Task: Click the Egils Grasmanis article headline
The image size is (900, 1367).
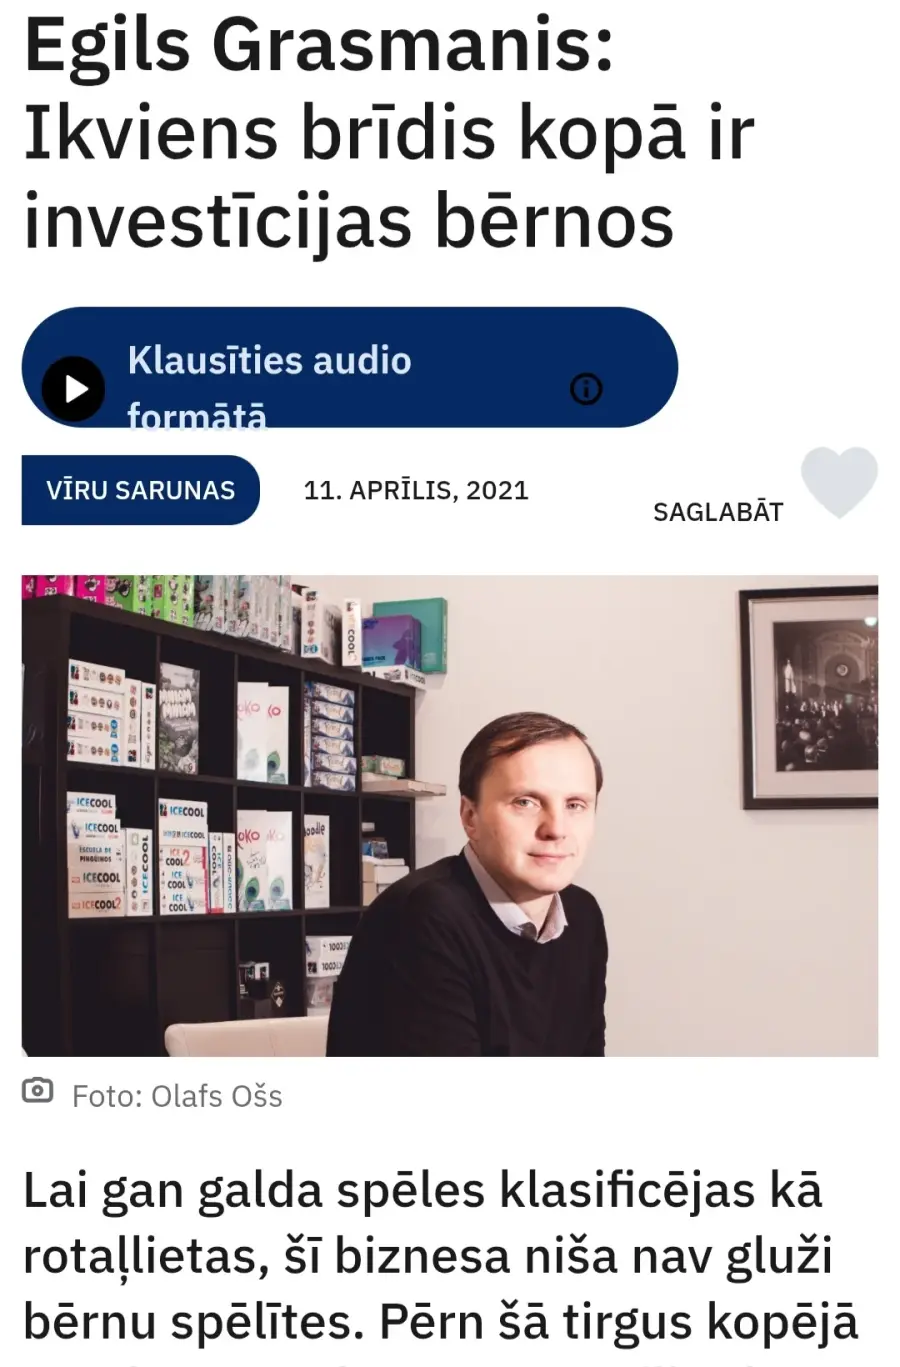Action: click(389, 133)
